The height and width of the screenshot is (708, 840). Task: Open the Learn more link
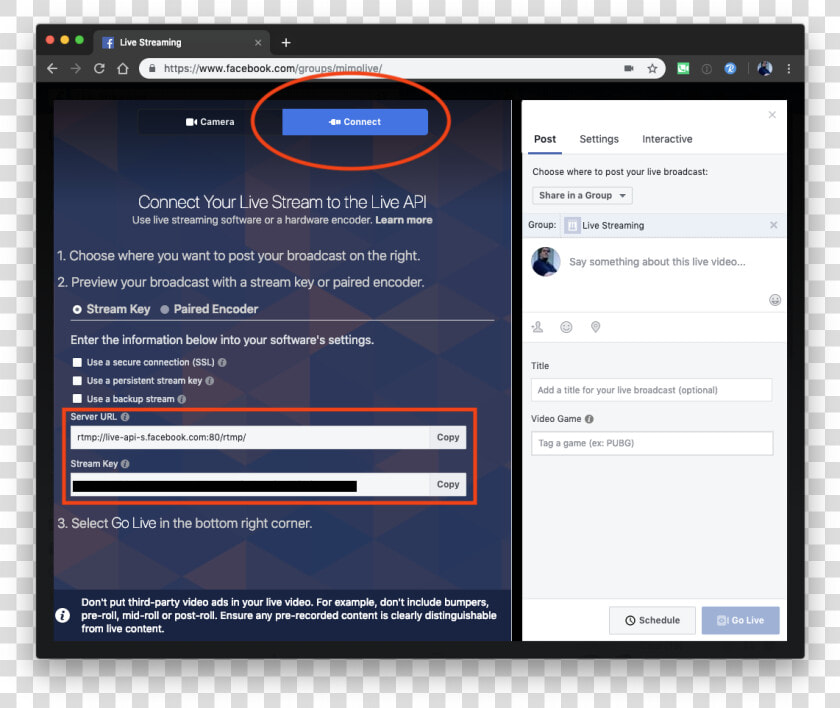(x=404, y=220)
